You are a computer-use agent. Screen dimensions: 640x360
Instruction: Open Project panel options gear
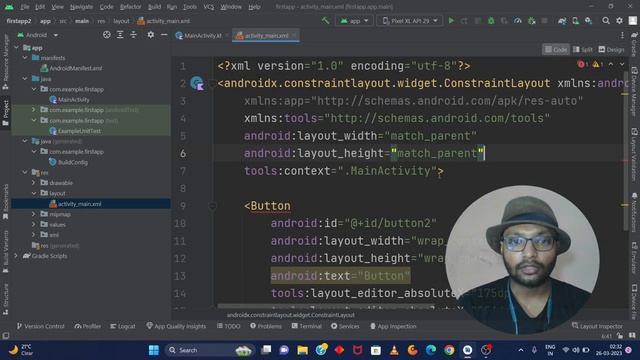pos(151,35)
